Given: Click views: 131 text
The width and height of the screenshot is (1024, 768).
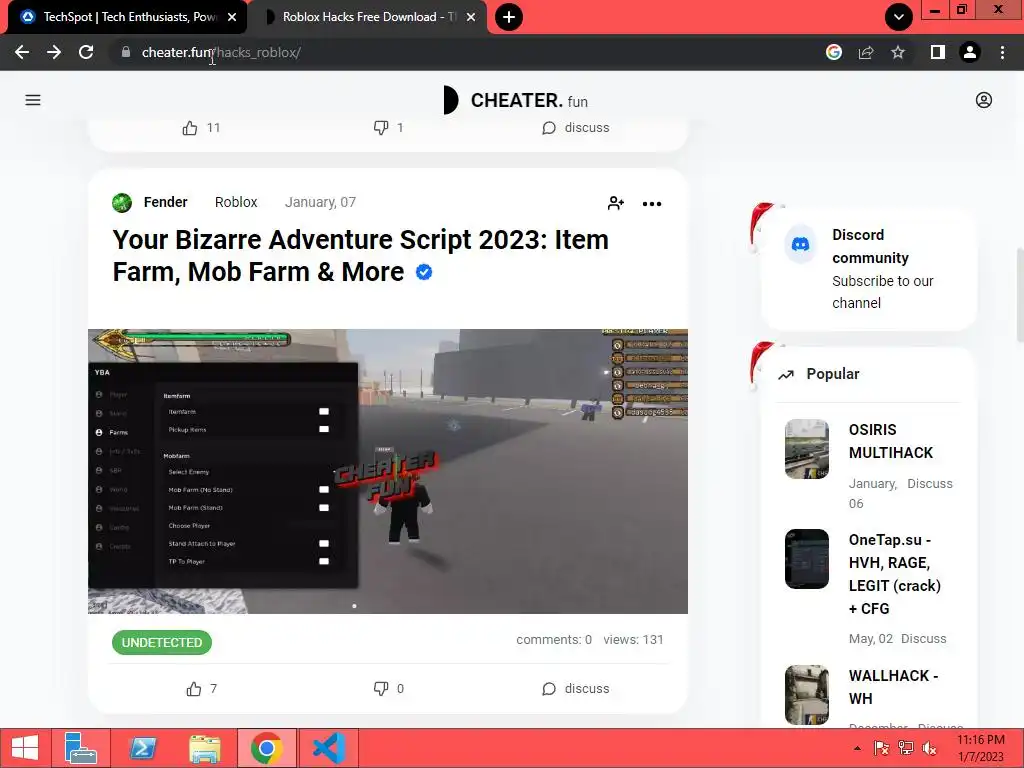Looking at the screenshot, I should (633, 640).
